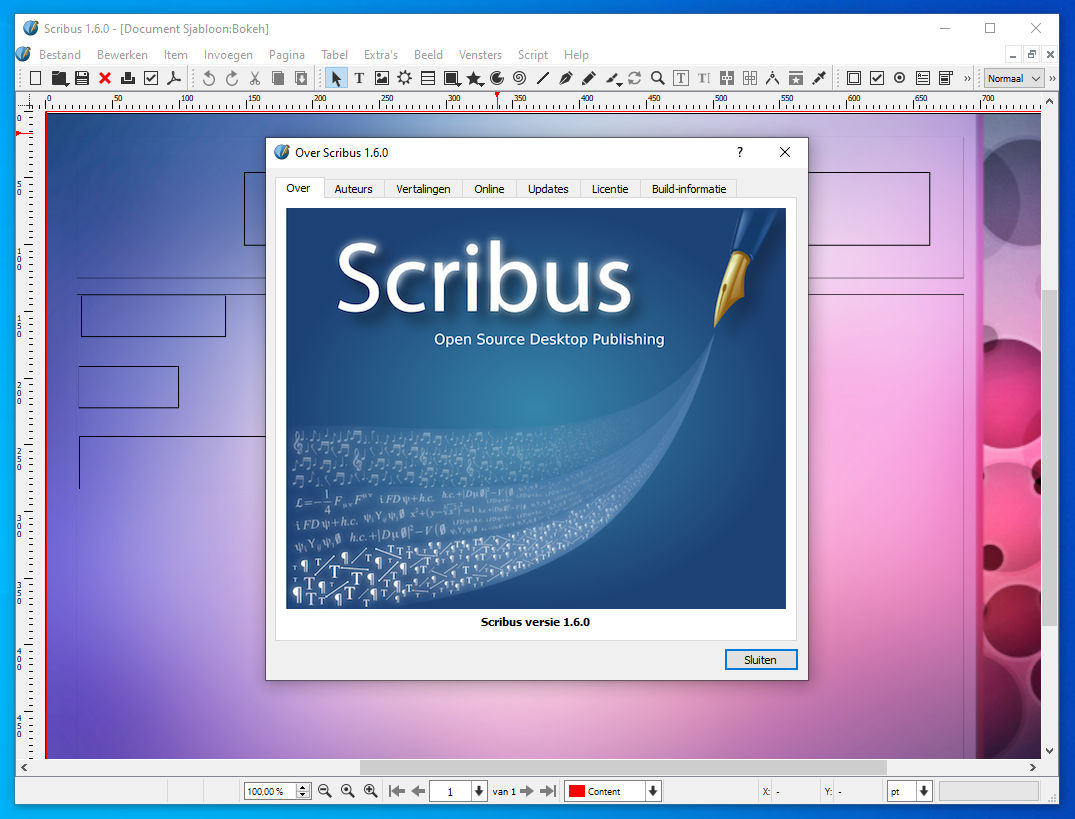The height and width of the screenshot is (819, 1075).
Task: Click the Sluiten button
Action: tap(760, 660)
